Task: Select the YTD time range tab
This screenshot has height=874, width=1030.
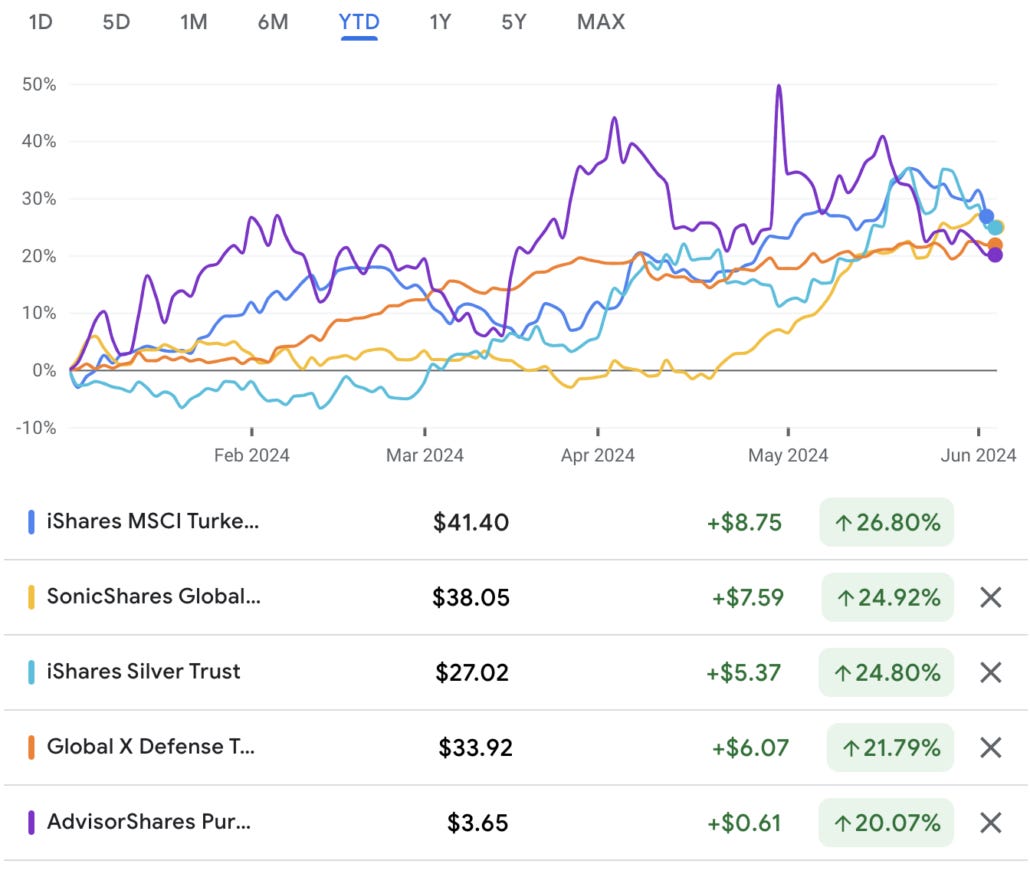Action: pos(359,22)
